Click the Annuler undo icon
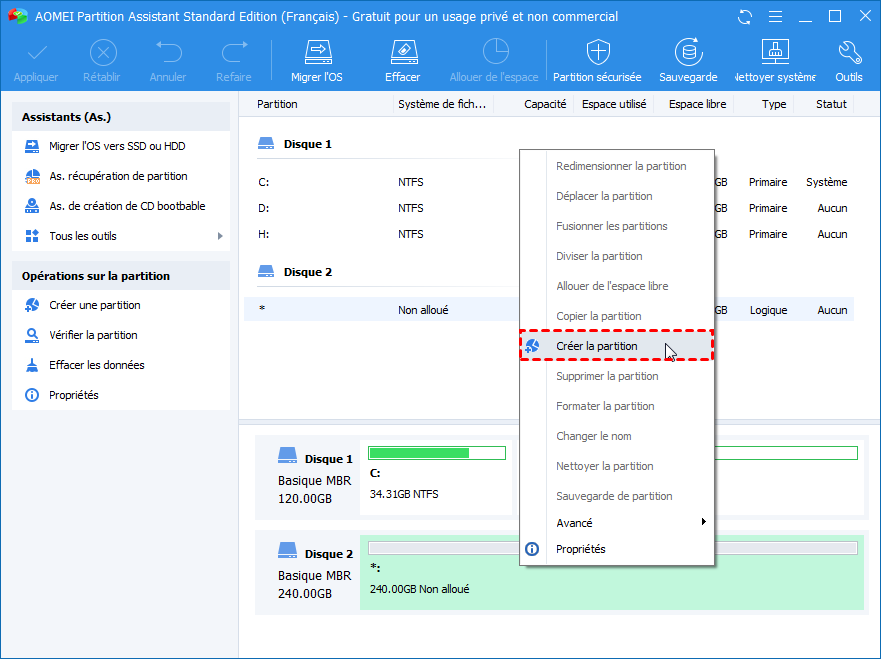 click(x=169, y=52)
